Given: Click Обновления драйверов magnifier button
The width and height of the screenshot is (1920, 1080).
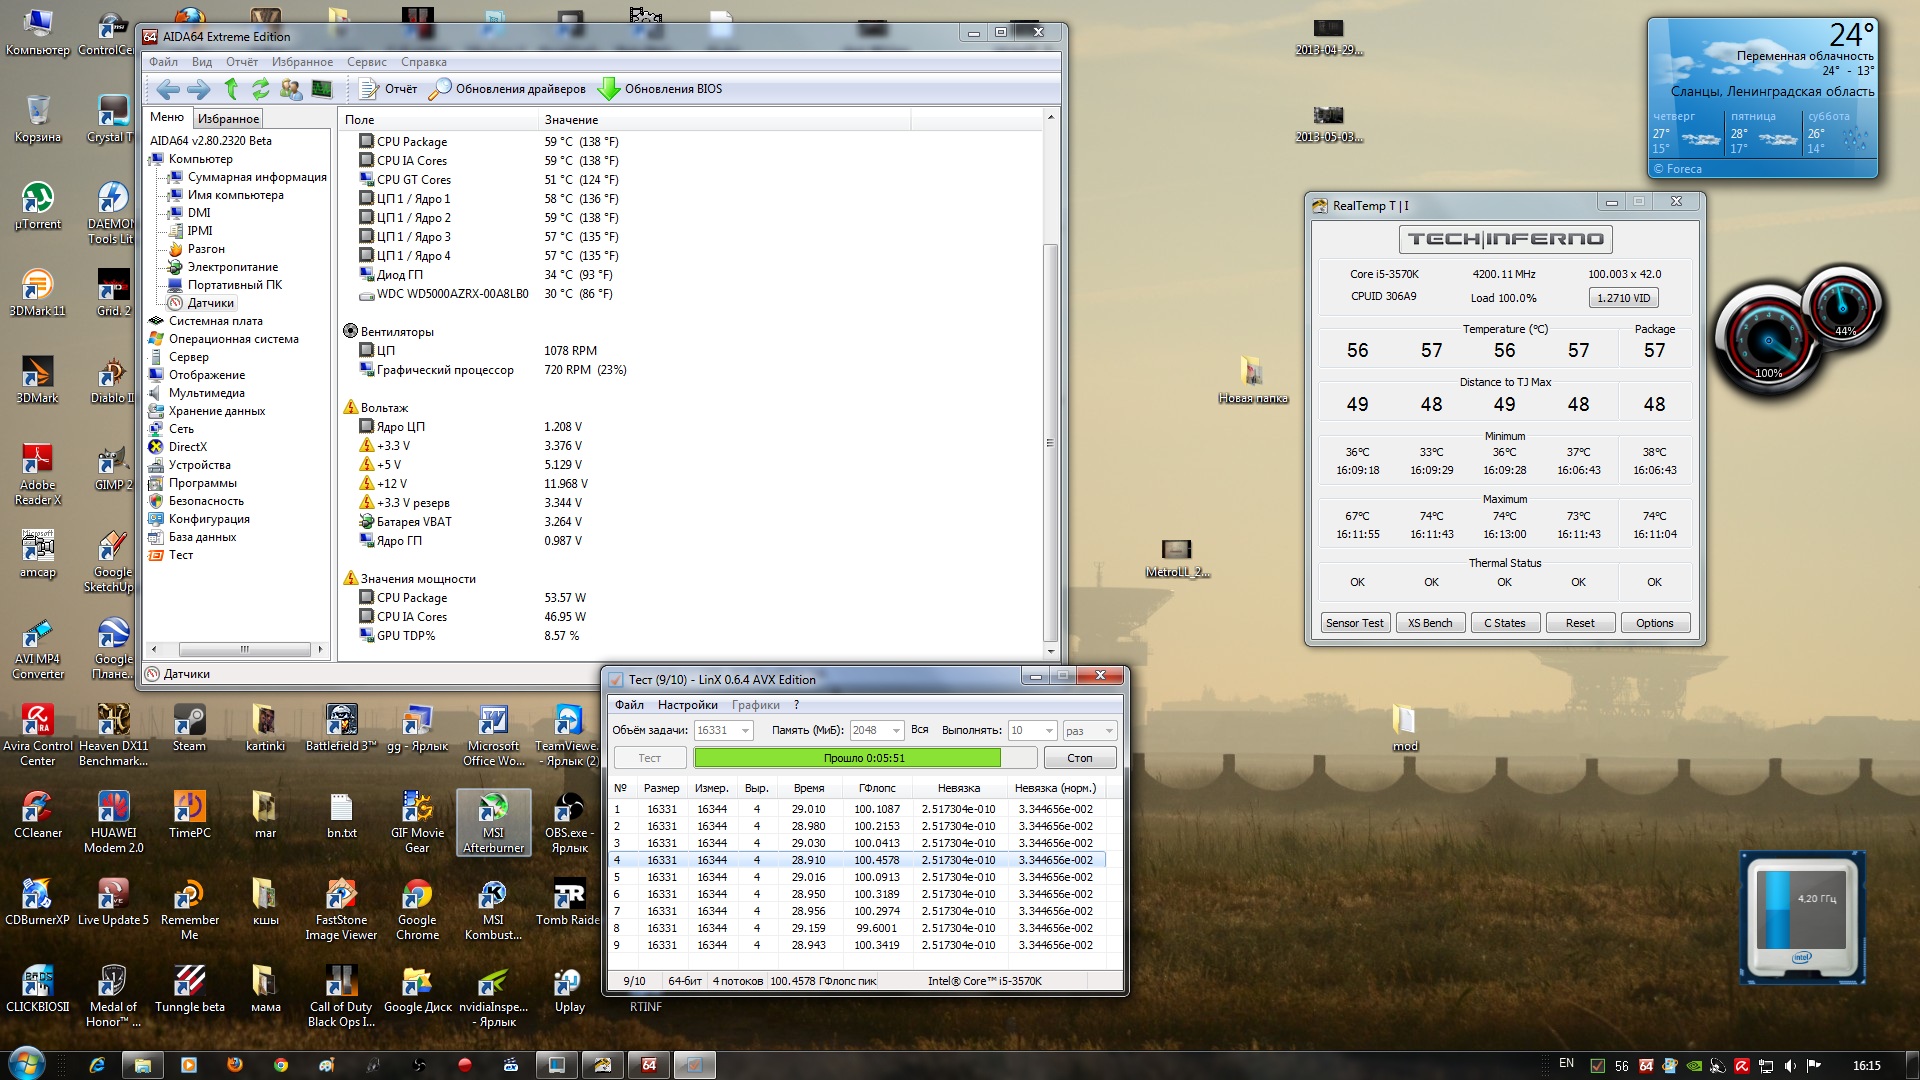Looking at the screenshot, I should [x=440, y=89].
